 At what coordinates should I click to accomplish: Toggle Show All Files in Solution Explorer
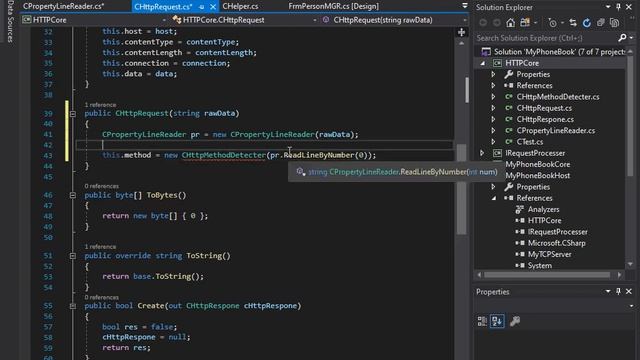[x=614, y=23]
